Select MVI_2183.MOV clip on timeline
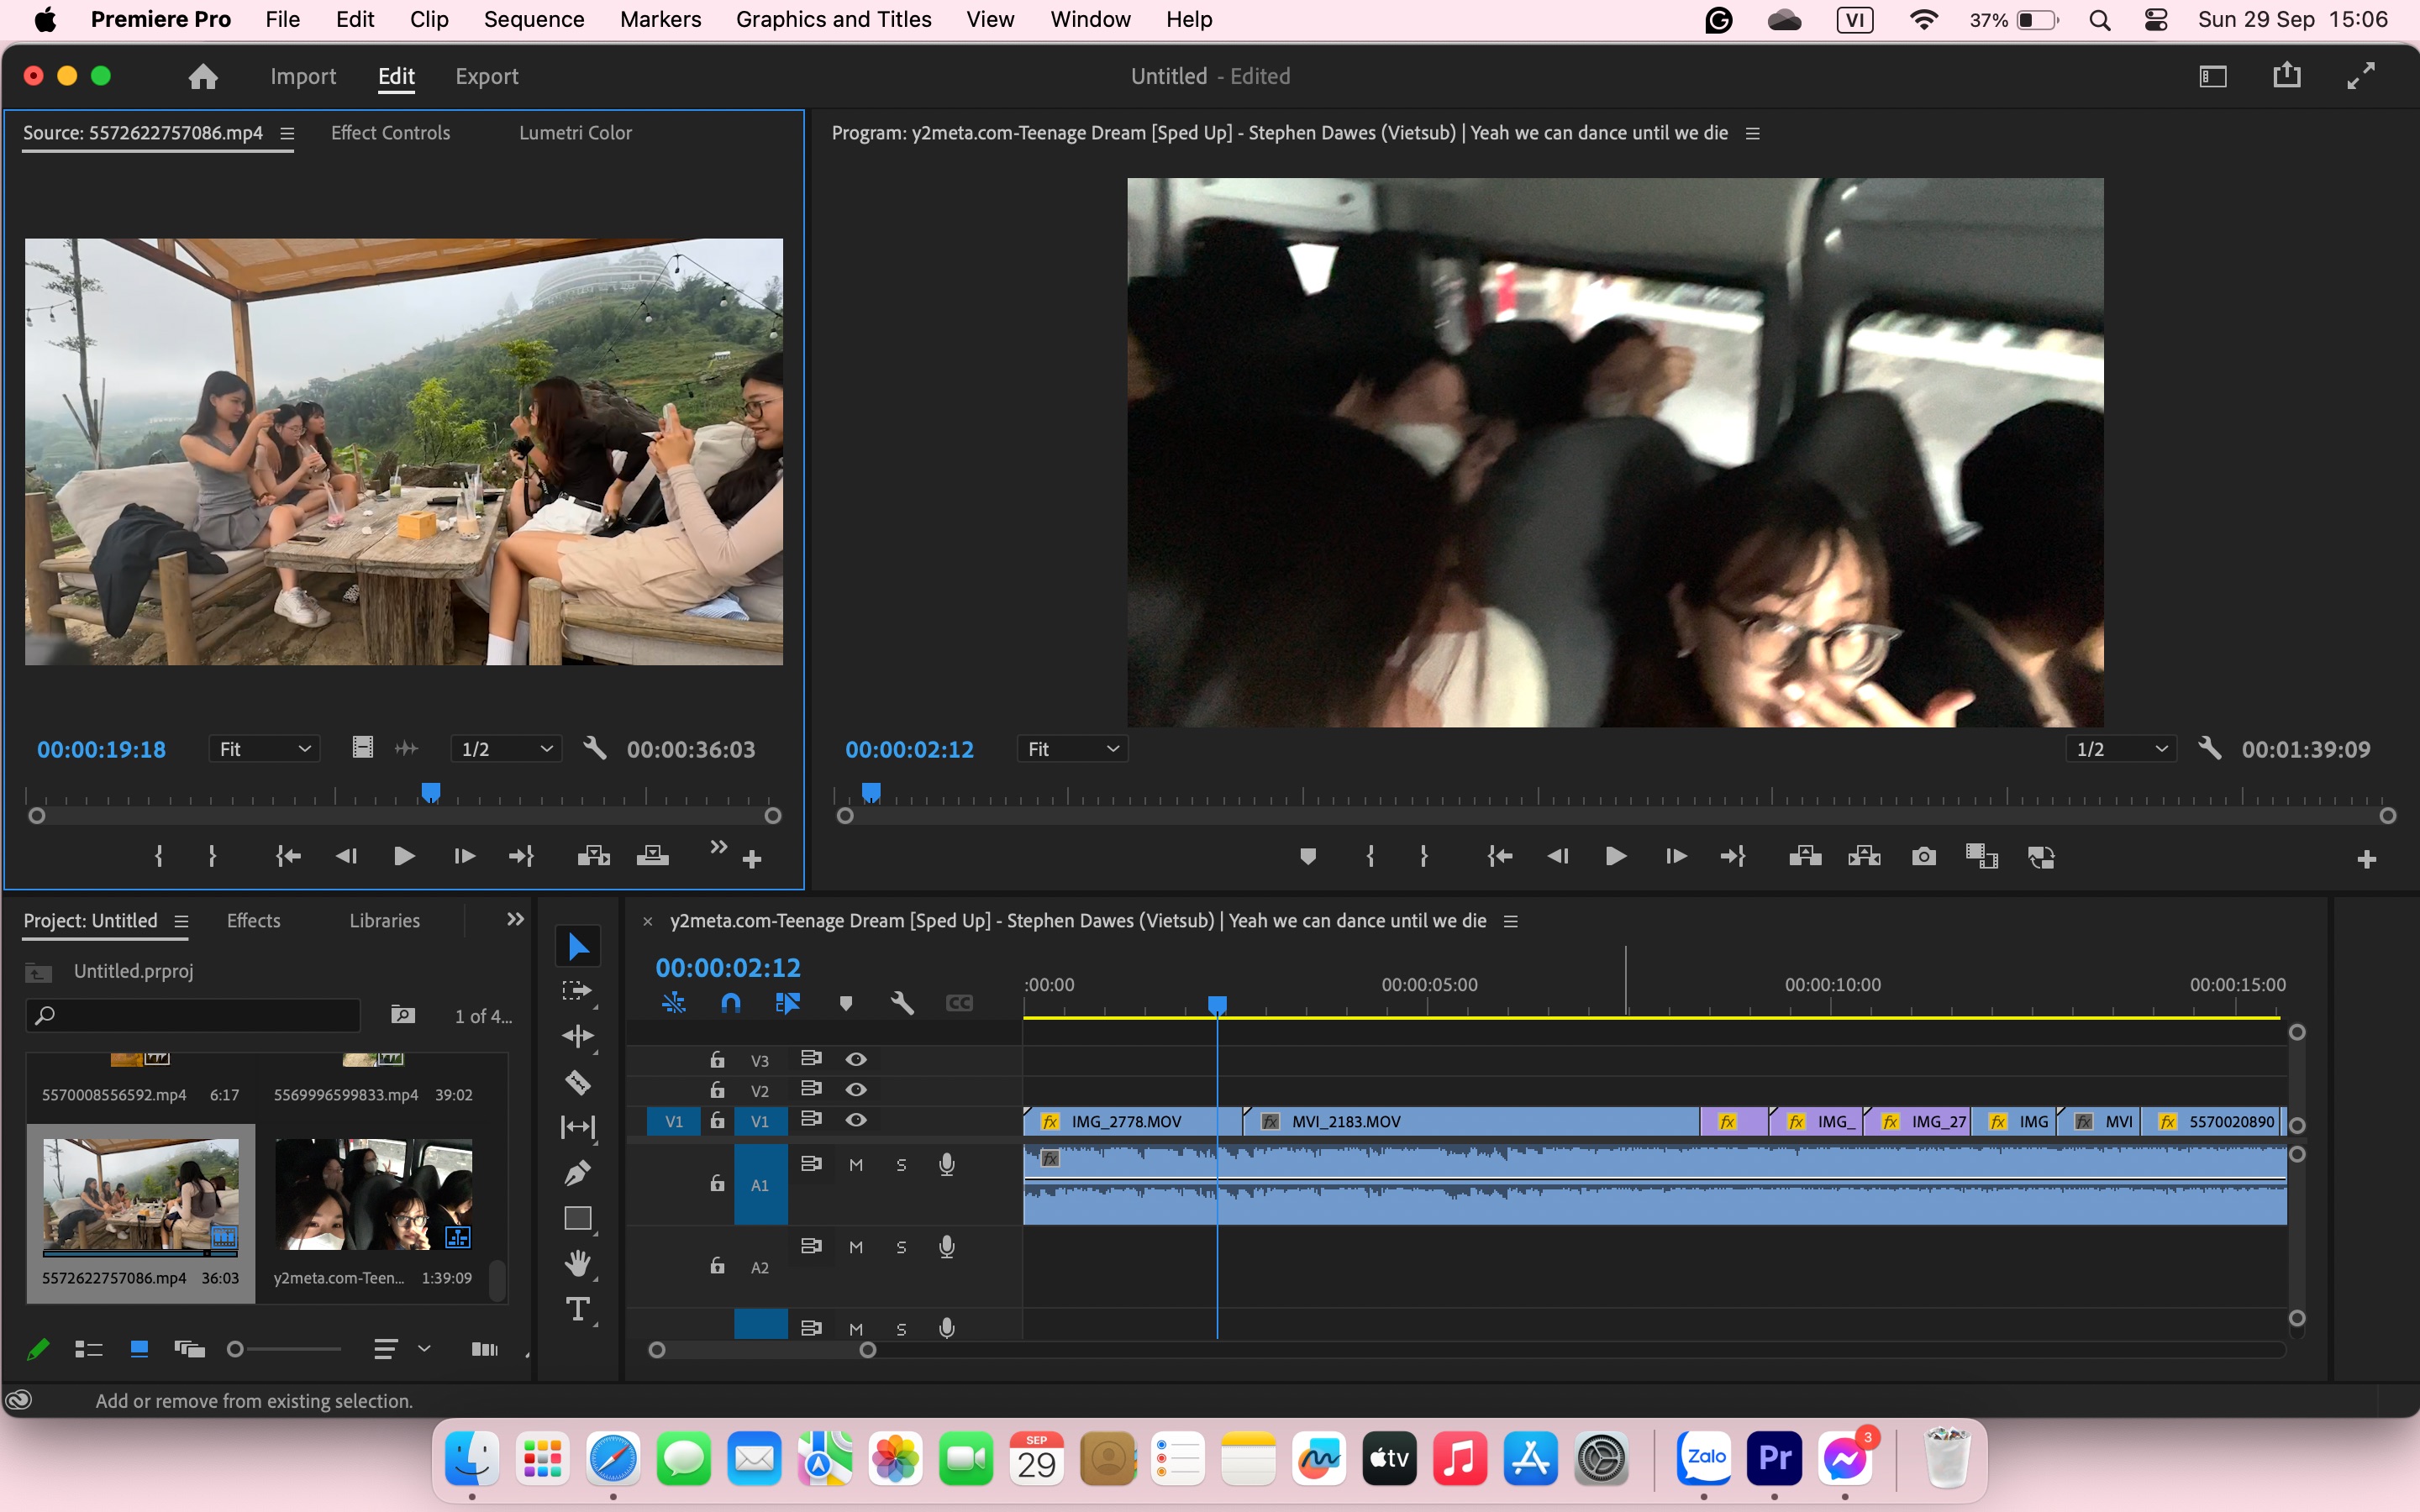2420x1512 pixels. (1470, 1121)
